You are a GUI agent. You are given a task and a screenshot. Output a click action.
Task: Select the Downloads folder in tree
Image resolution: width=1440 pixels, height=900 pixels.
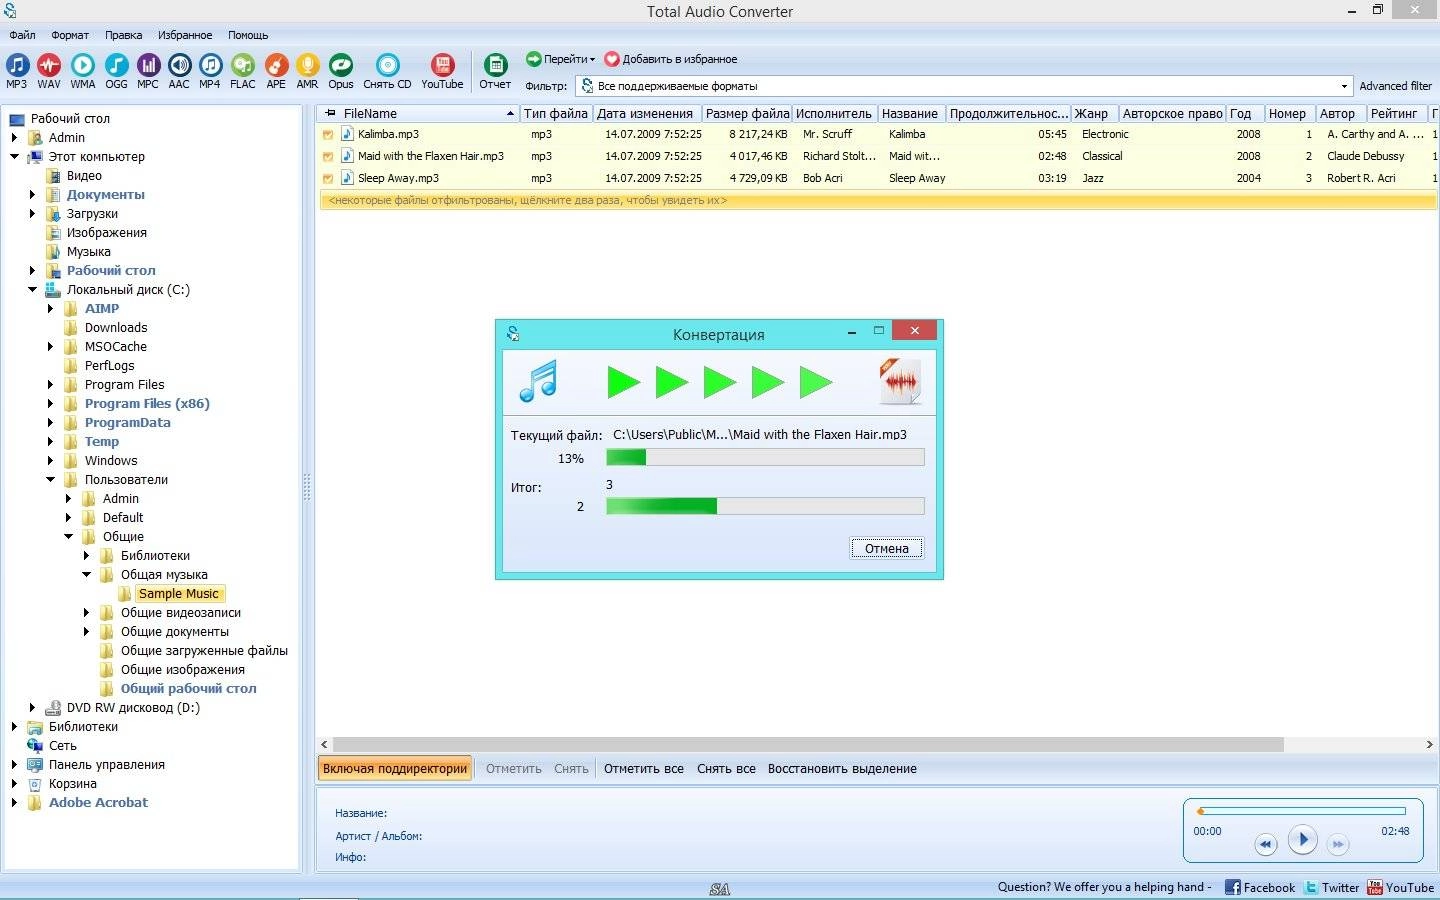pyautogui.click(x=116, y=328)
